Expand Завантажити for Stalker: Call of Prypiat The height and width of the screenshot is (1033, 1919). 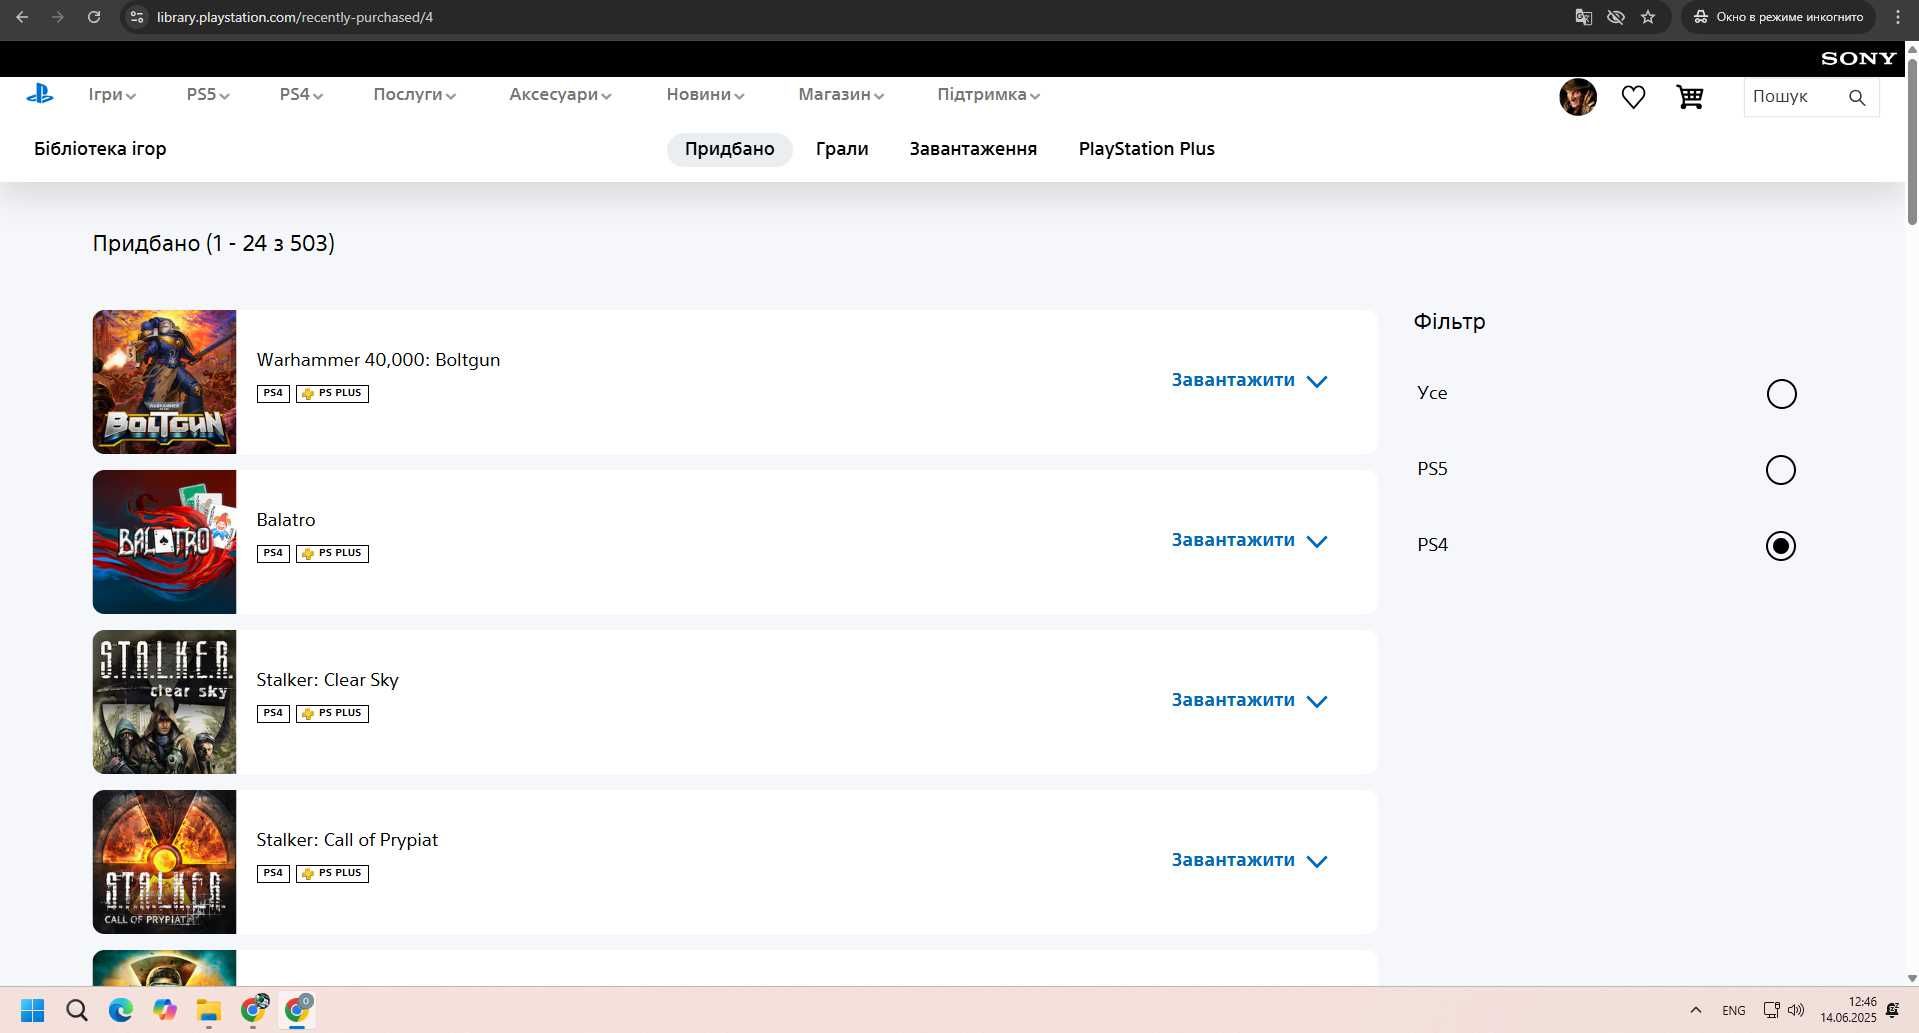(x=1249, y=860)
